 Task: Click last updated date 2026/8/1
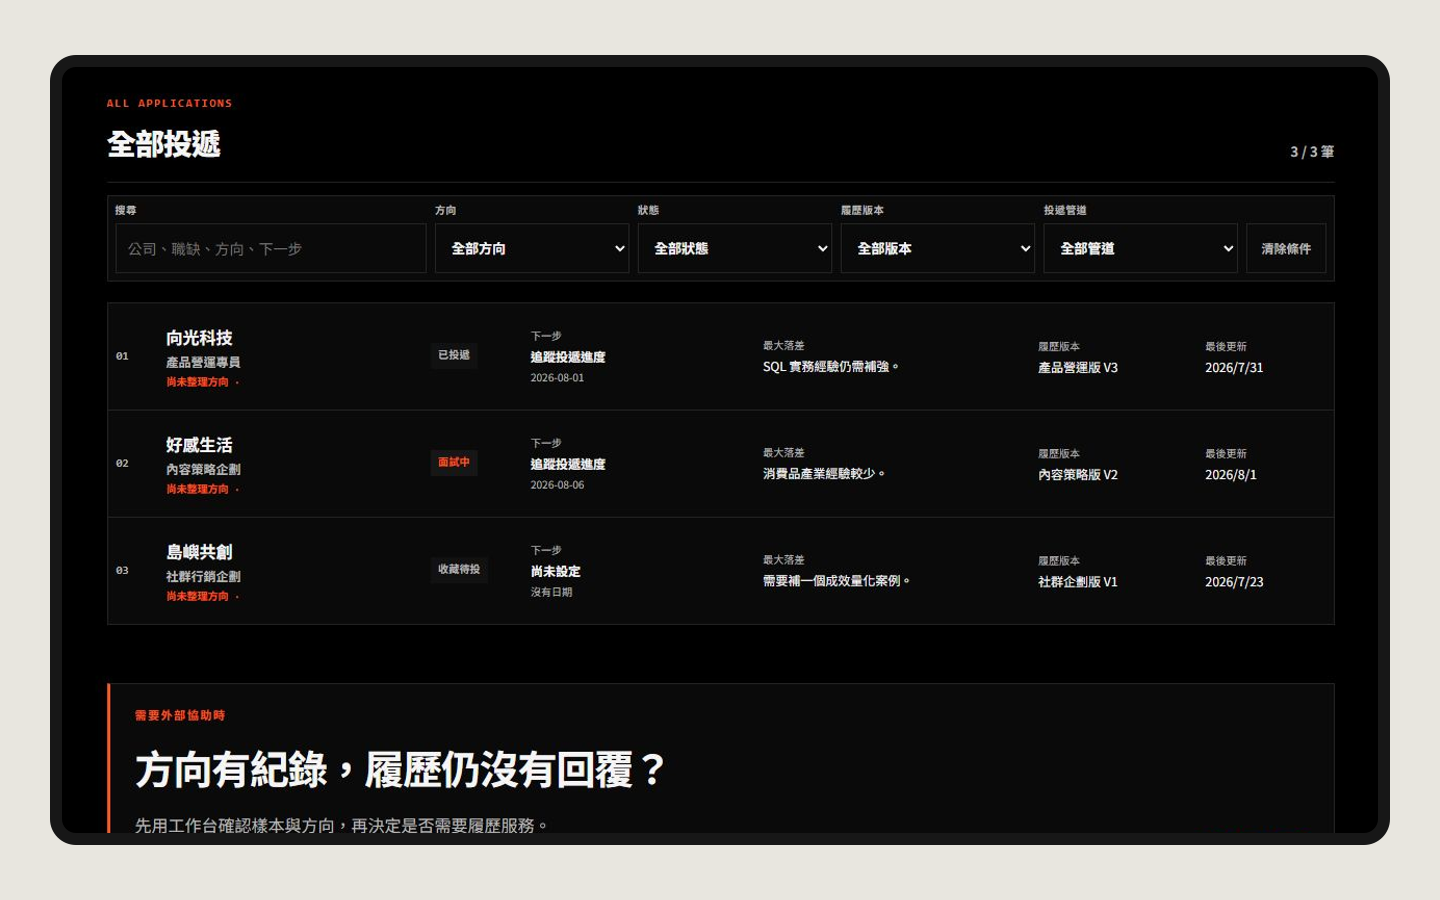click(x=1231, y=475)
